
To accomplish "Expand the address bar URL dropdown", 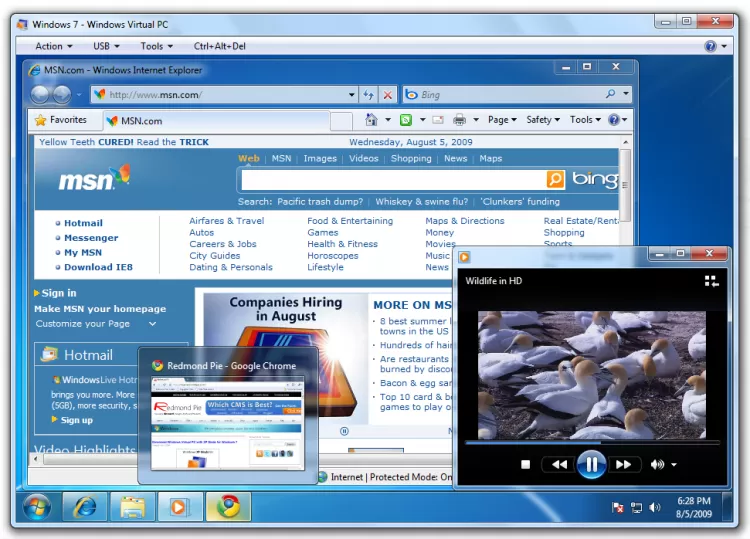I will point(352,95).
